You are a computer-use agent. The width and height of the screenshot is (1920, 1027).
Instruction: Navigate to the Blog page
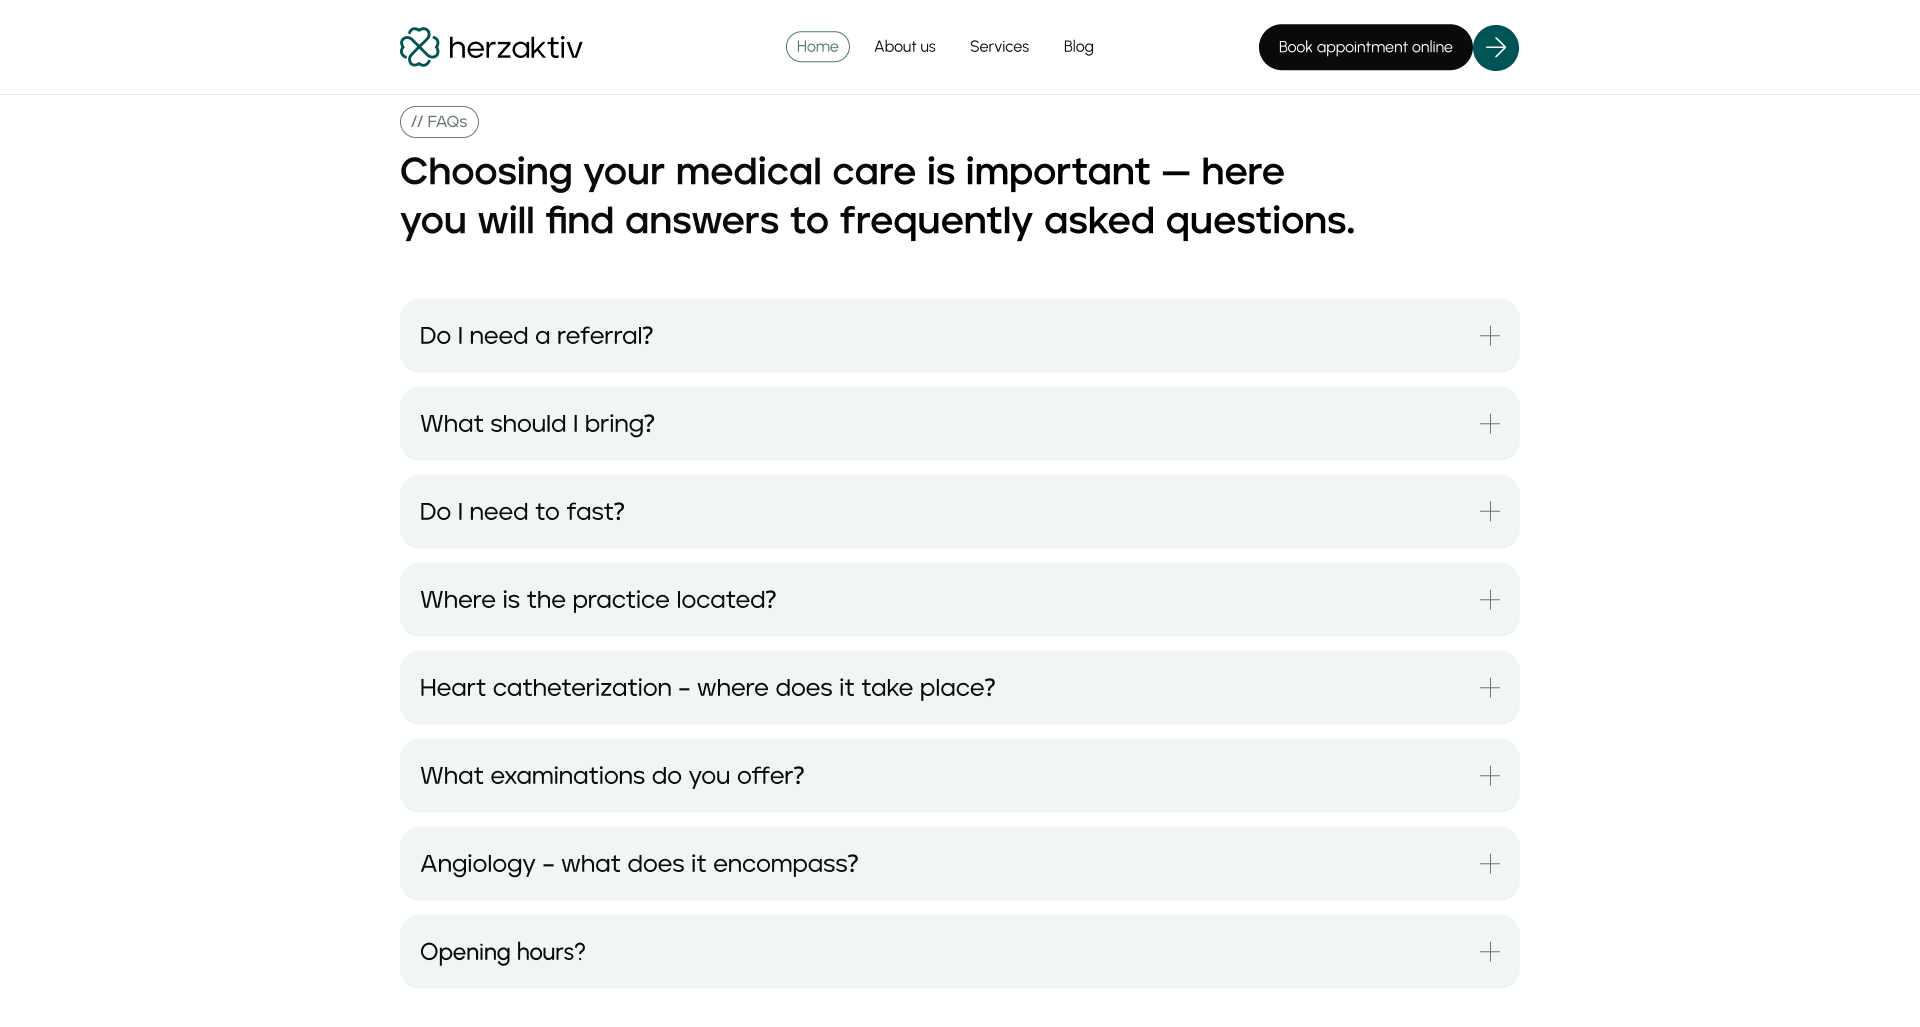coord(1078,47)
